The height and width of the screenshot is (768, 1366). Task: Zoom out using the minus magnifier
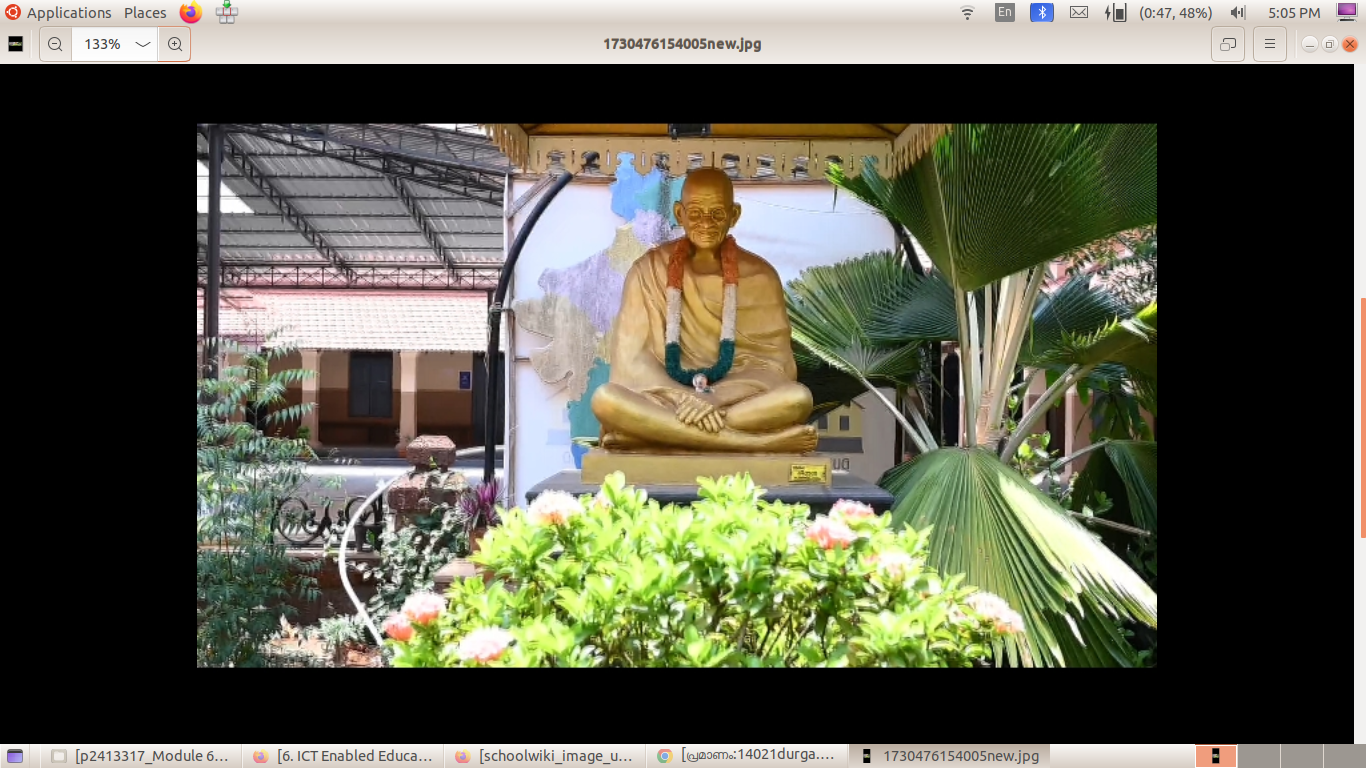point(55,44)
